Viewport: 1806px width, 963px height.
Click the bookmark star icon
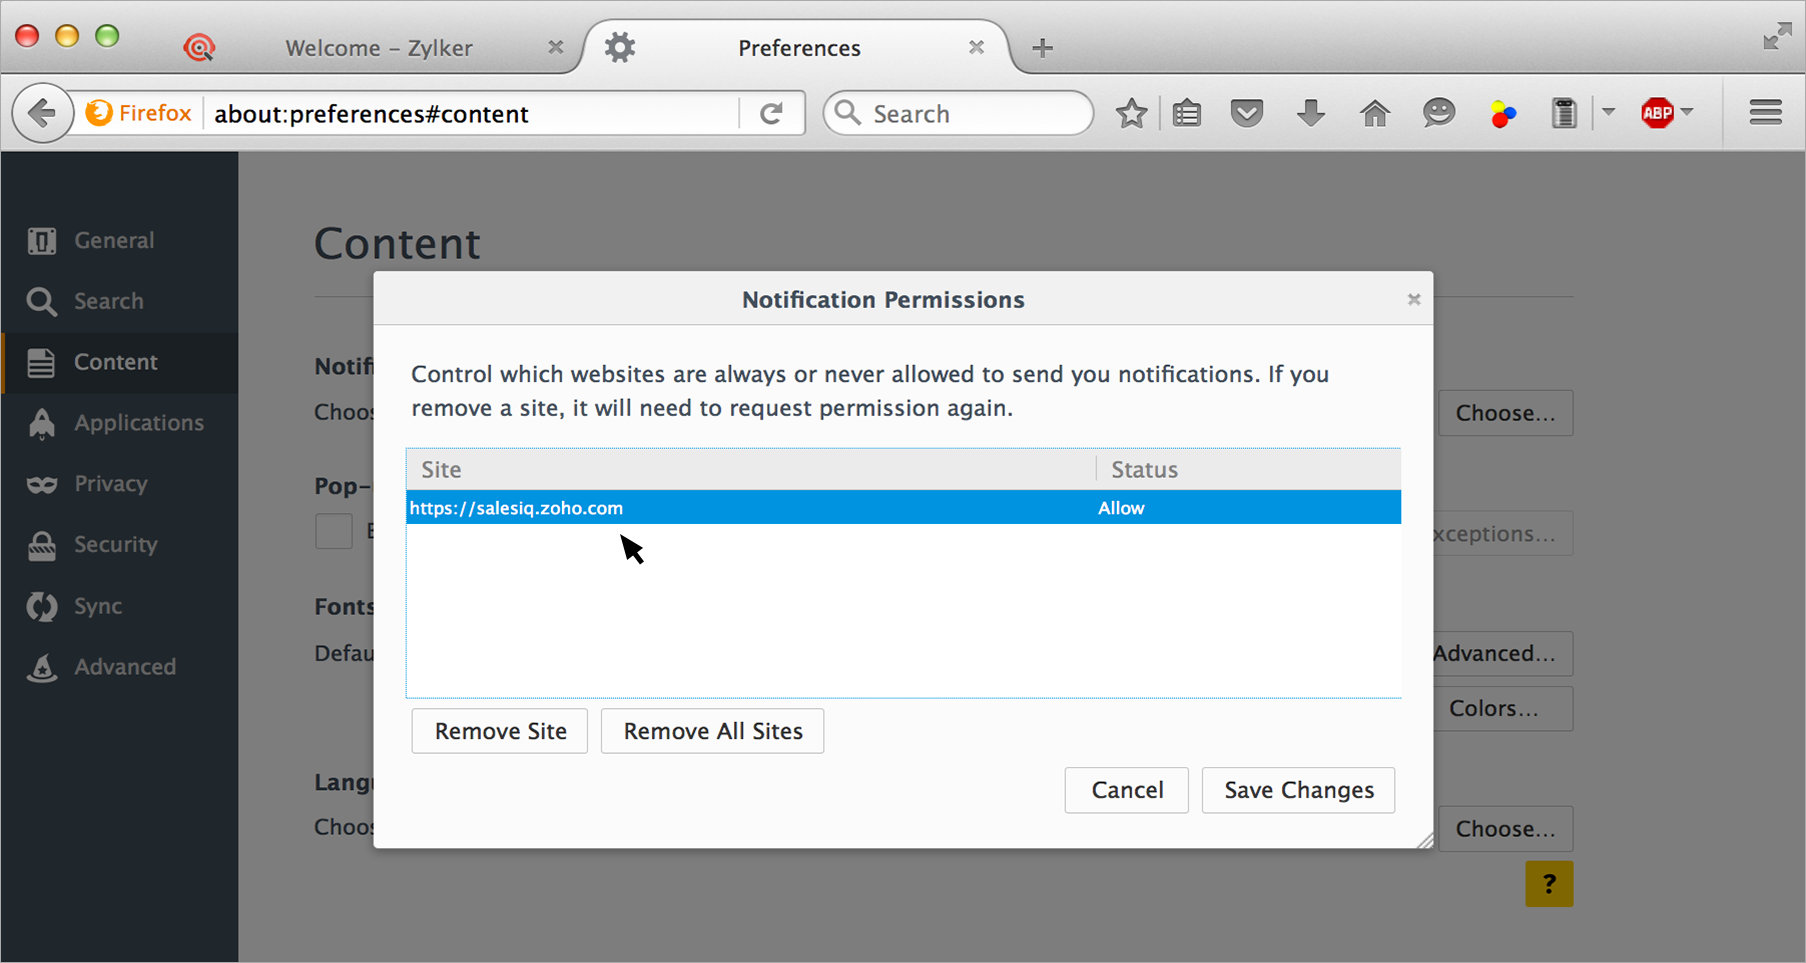tap(1131, 114)
